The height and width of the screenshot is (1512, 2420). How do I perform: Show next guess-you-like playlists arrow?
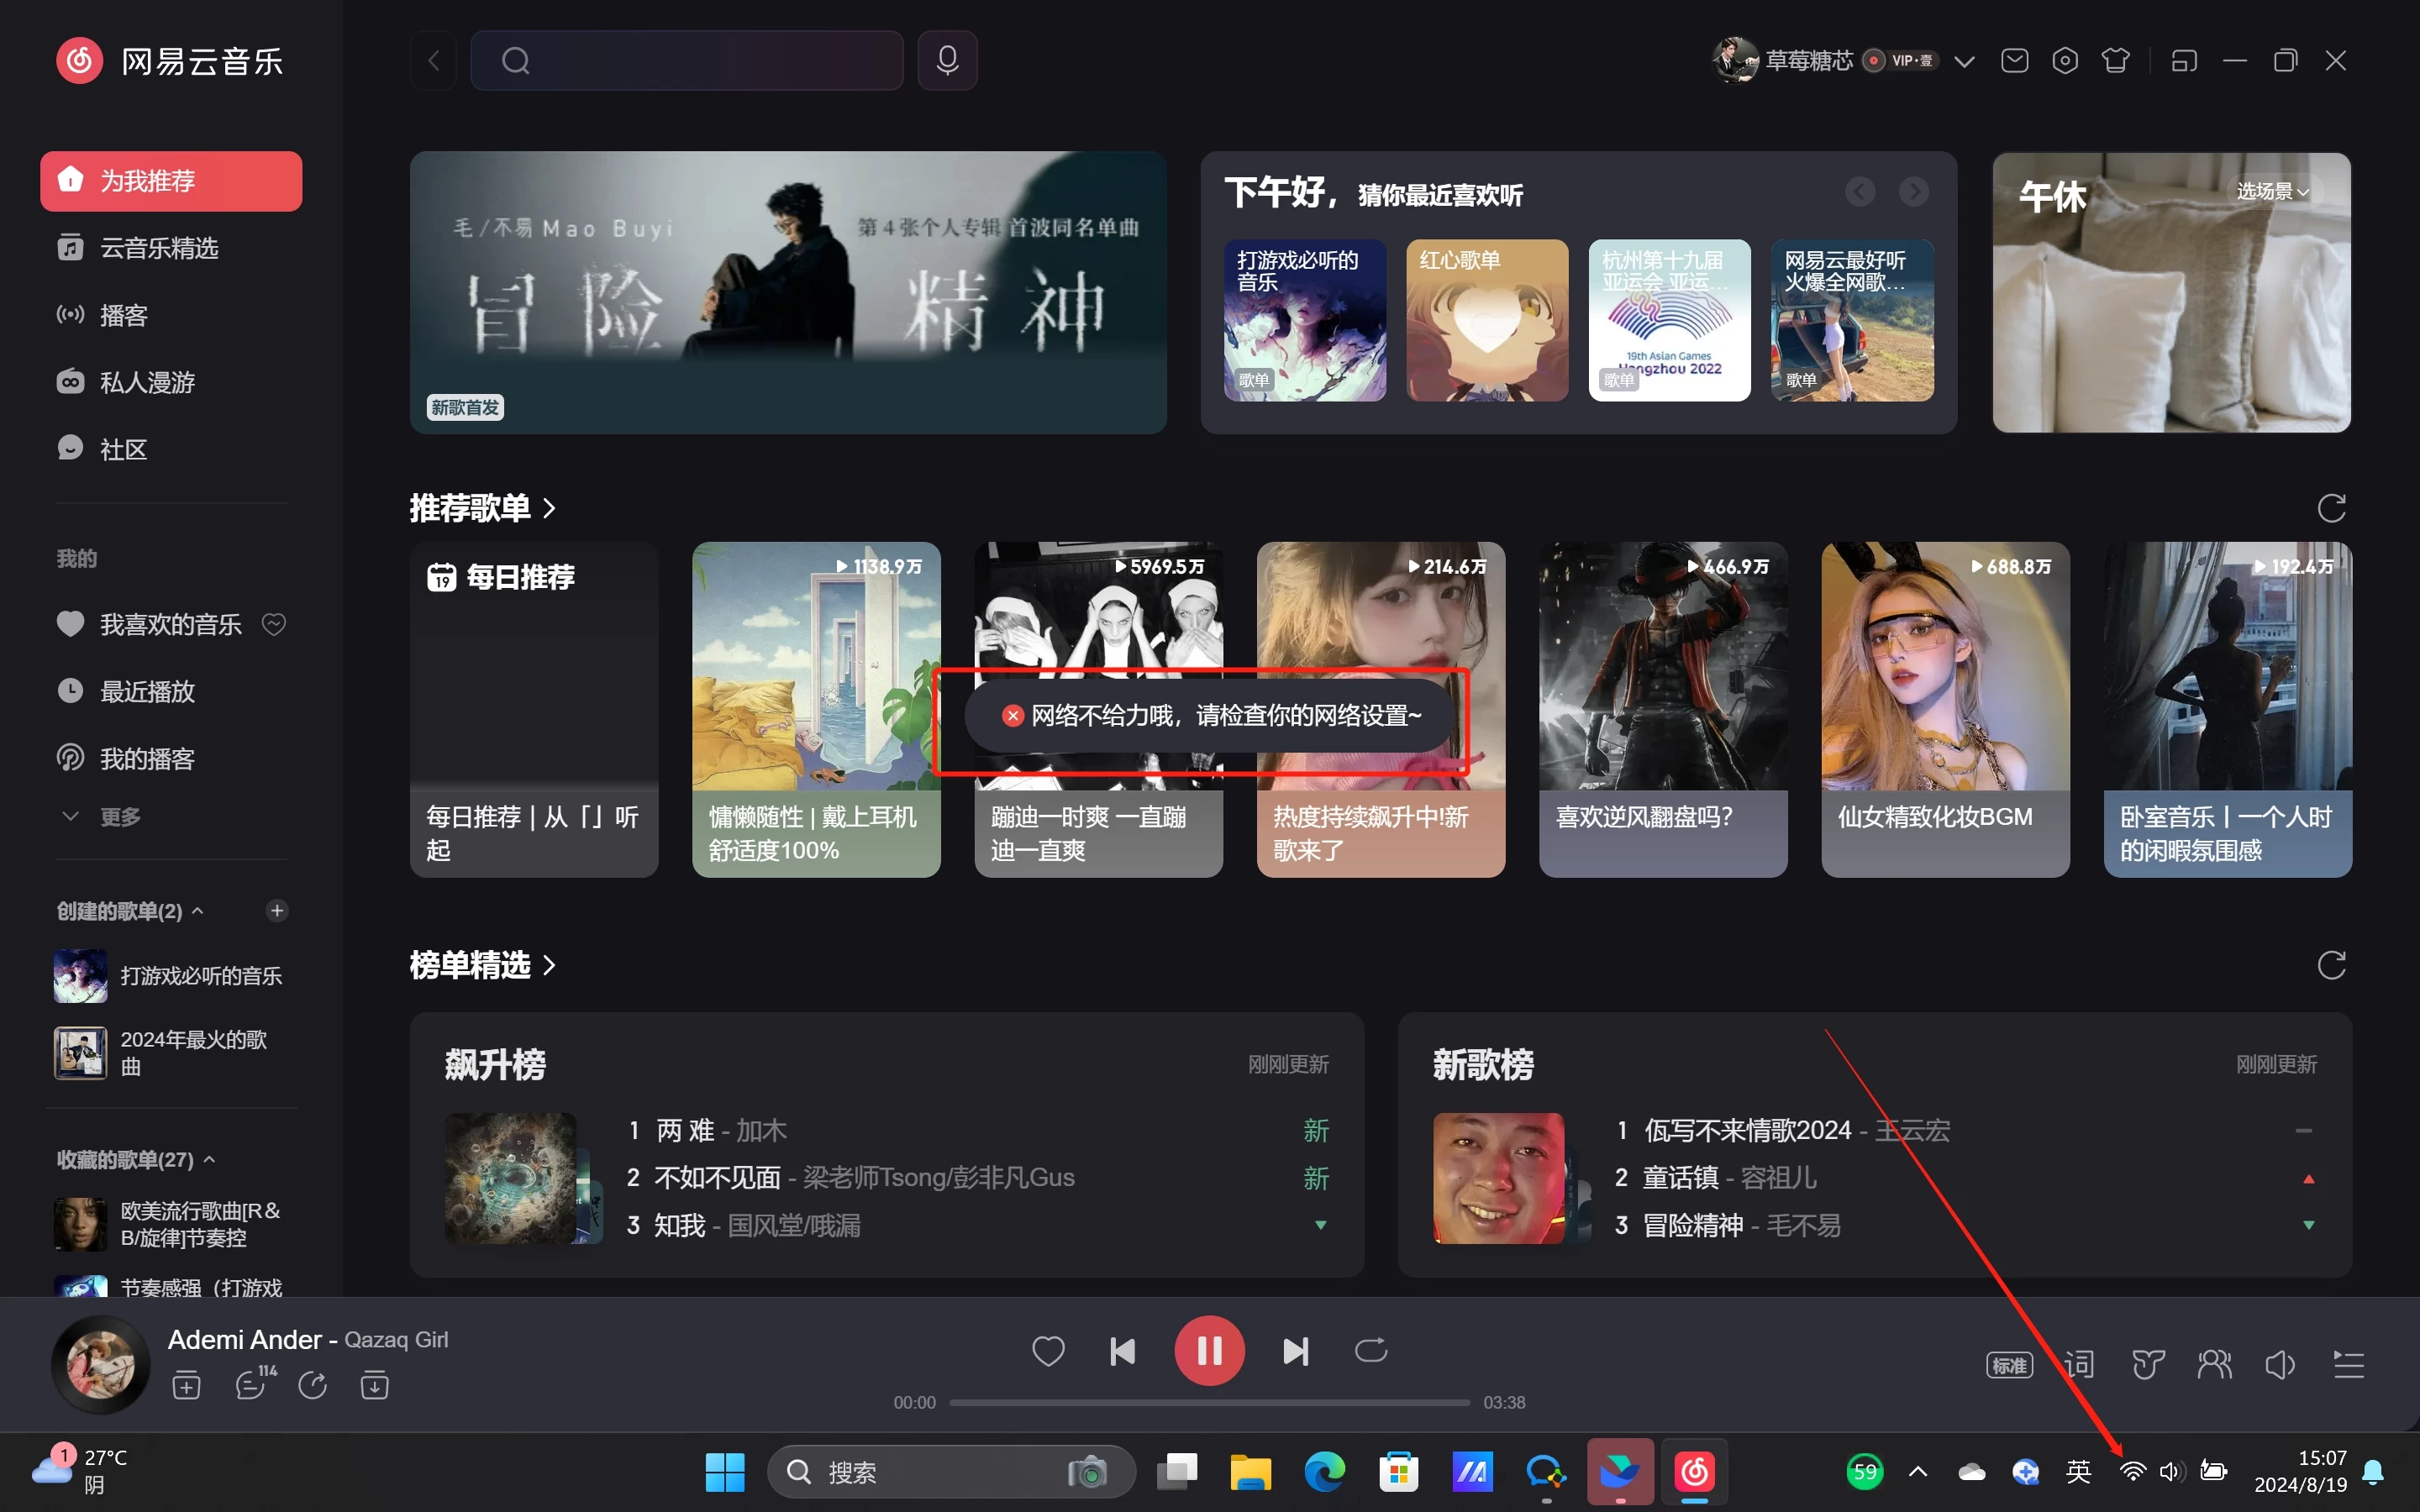tap(1914, 191)
